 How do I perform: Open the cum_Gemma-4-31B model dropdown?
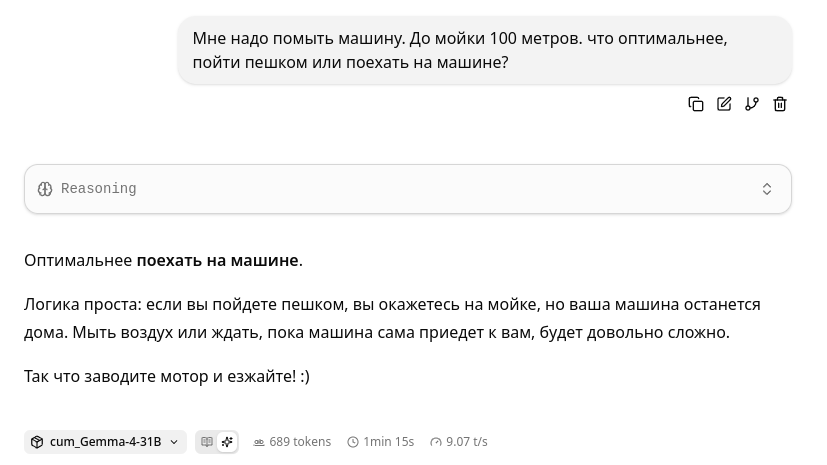click(x=105, y=442)
